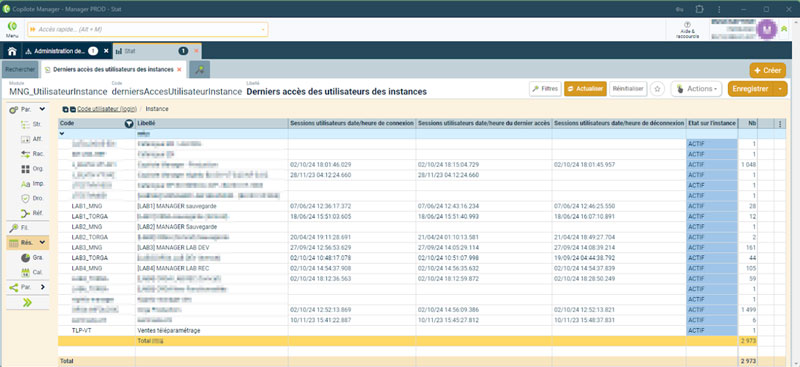
Task: Select the Derniers accès des utilisateurs des instances tab
Action: pyautogui.click(x=113, y=69)
